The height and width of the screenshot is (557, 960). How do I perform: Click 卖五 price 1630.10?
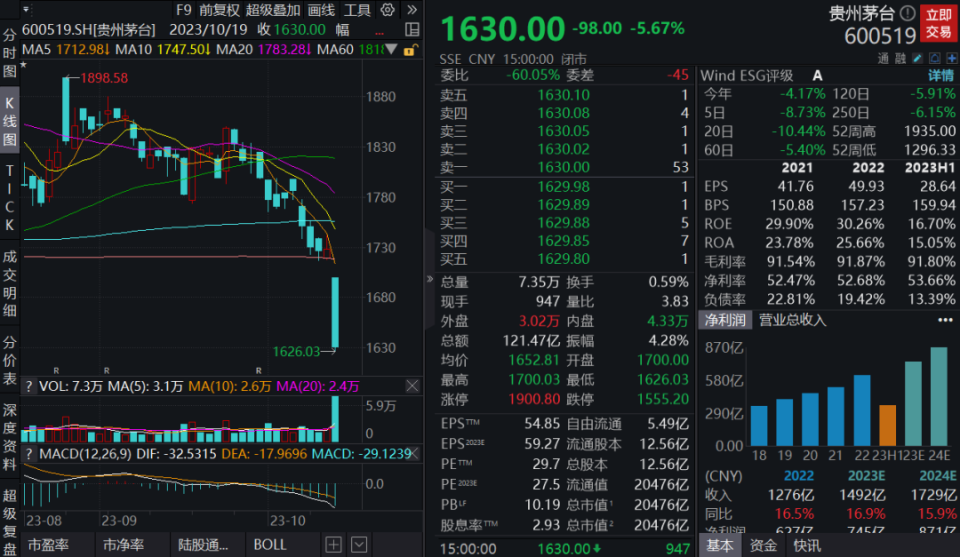tap(563, 95)
